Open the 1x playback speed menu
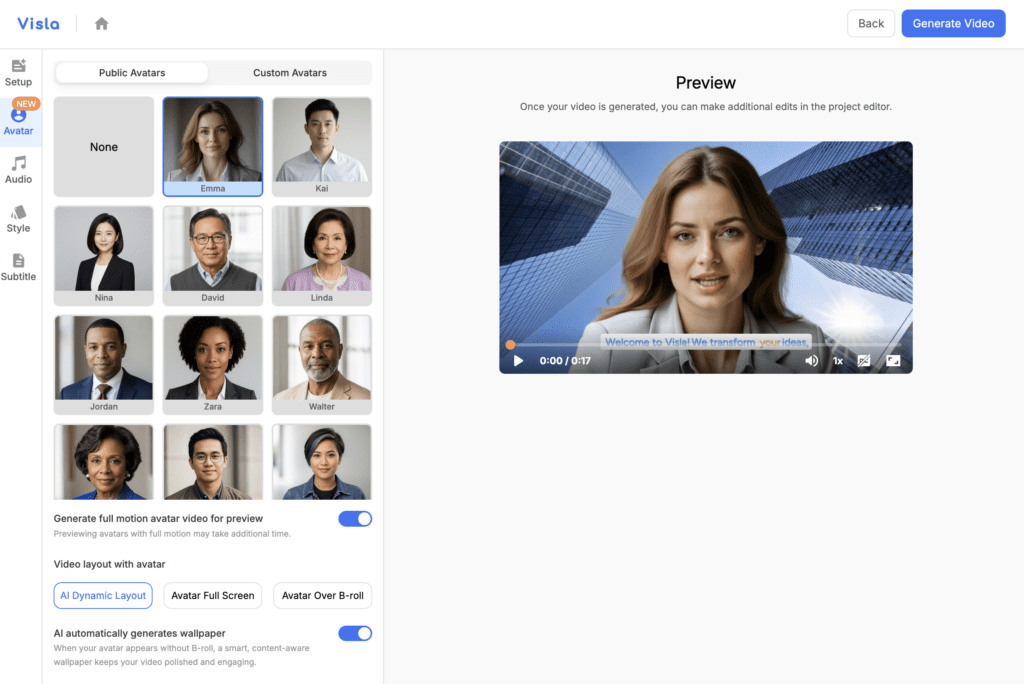Screen dimensions: 1024x684 (x=838, y=361)
